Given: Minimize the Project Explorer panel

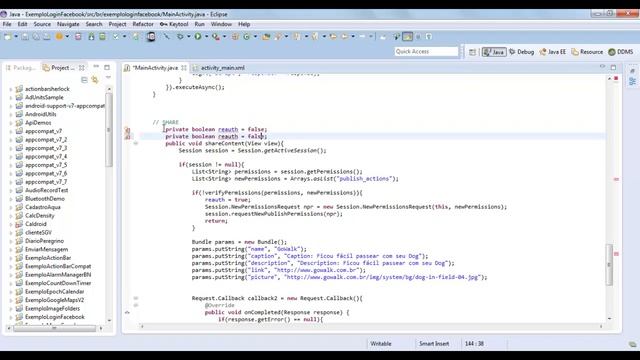Looking at the screenshot, I should click(x=96, y=67).
